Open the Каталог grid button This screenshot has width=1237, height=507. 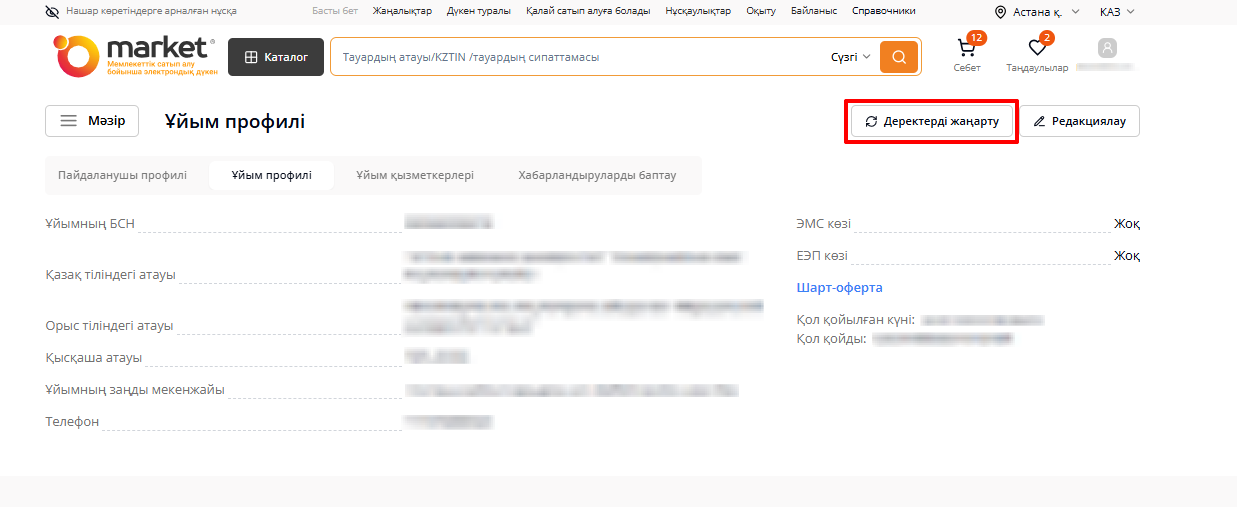pyautogui.click(x=276, y=57)
